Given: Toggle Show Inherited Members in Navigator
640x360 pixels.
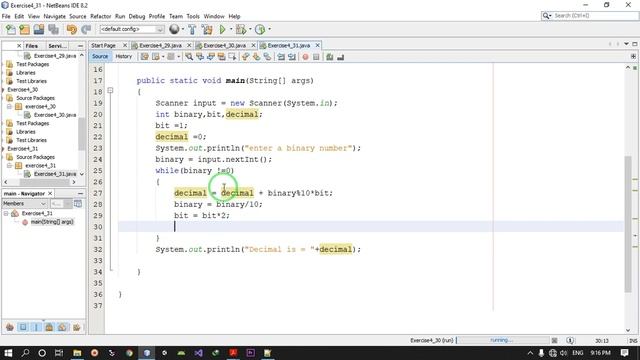Looking at the screenshot, I should point(10,327).
